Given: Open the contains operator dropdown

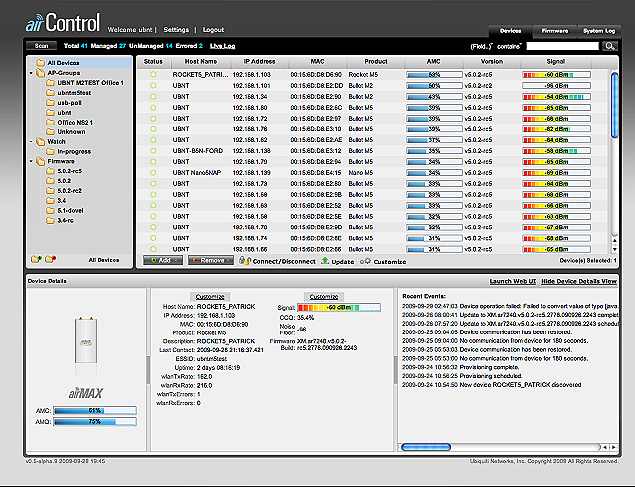Looking at the screenshot, I should tap(509, 47).
